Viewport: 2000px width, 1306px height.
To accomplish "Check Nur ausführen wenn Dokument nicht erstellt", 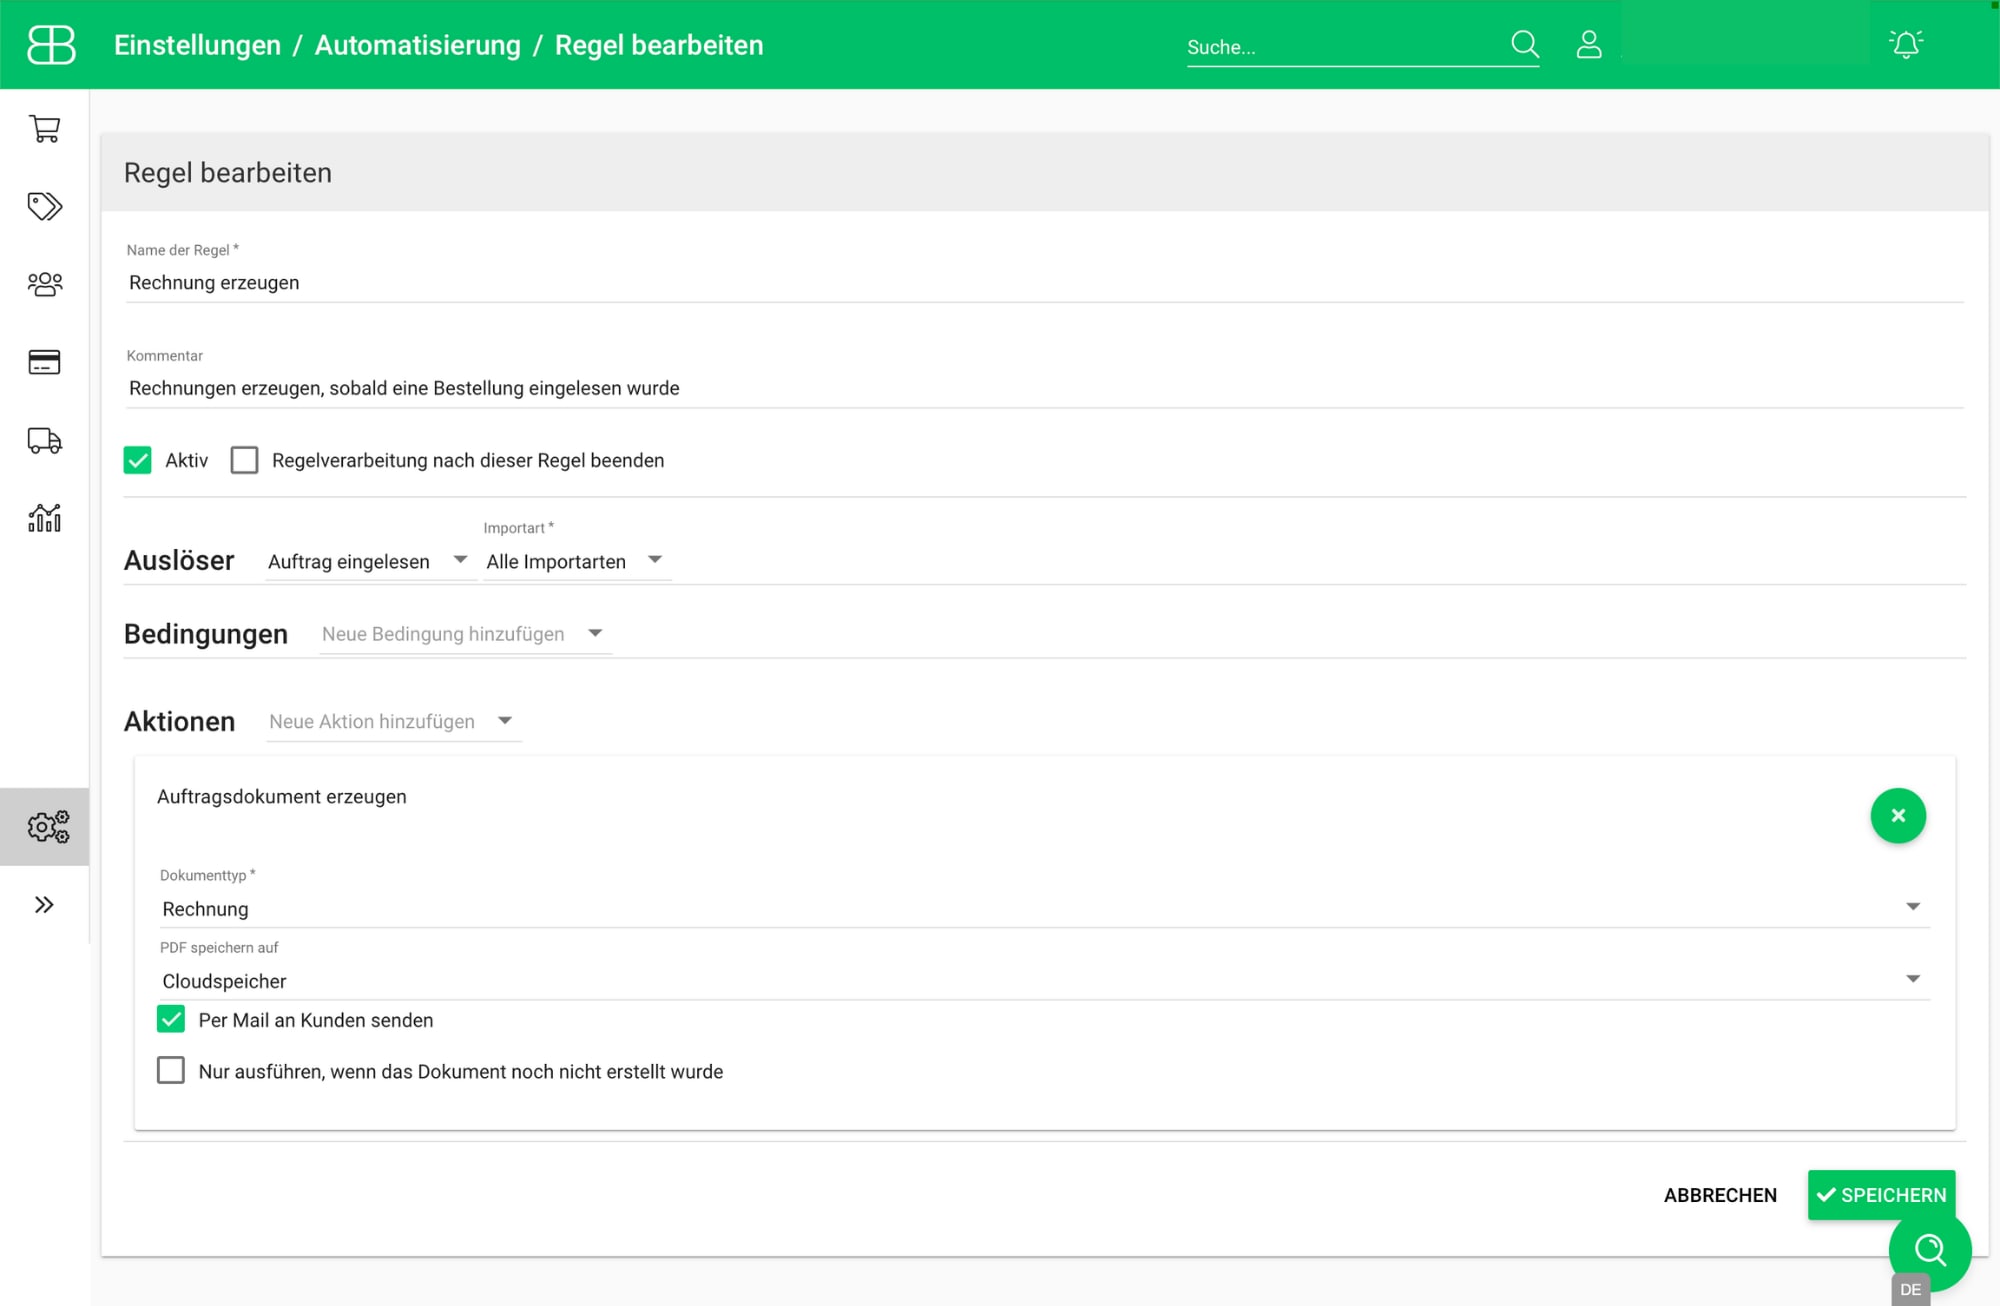I will [x=171, y=1071].
